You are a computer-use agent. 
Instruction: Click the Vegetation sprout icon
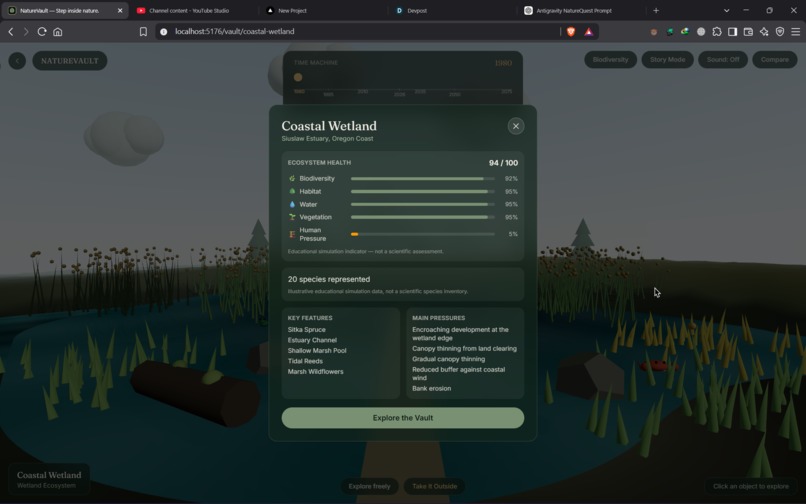click(292, 217)
